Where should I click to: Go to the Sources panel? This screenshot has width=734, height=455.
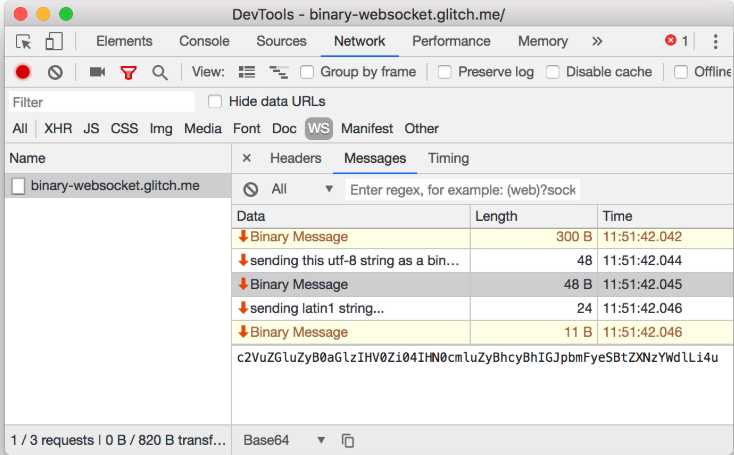(x=281, y=41)
